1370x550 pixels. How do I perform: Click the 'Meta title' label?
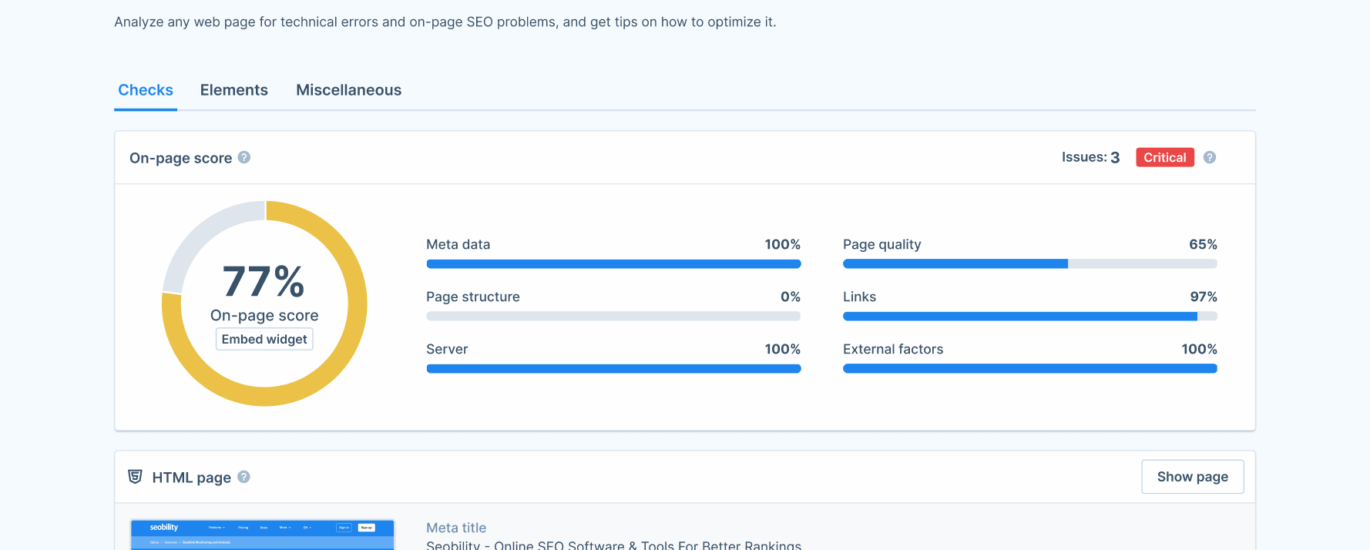(456, 528)
